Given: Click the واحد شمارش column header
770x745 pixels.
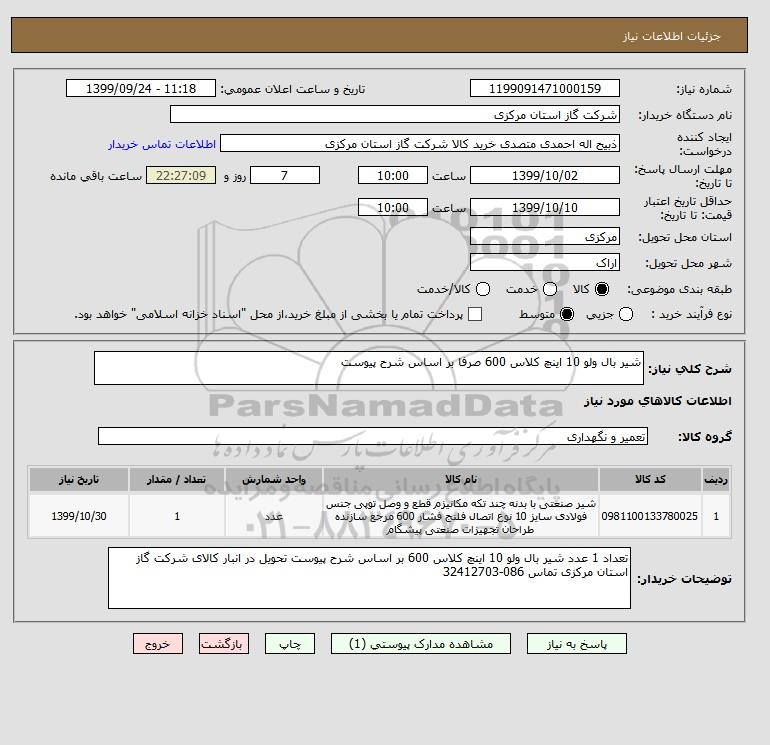Looking at the screenshot, I should pyautogui.click(x=274, y=479).
